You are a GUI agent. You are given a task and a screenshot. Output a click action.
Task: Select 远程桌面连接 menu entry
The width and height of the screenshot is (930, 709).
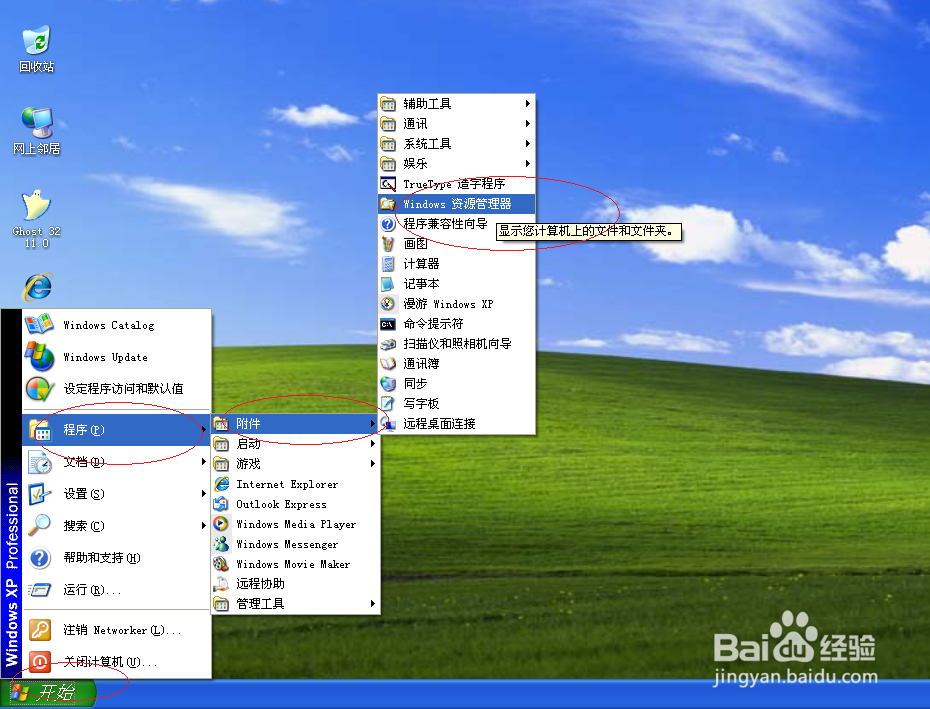(x=456, y=424)
